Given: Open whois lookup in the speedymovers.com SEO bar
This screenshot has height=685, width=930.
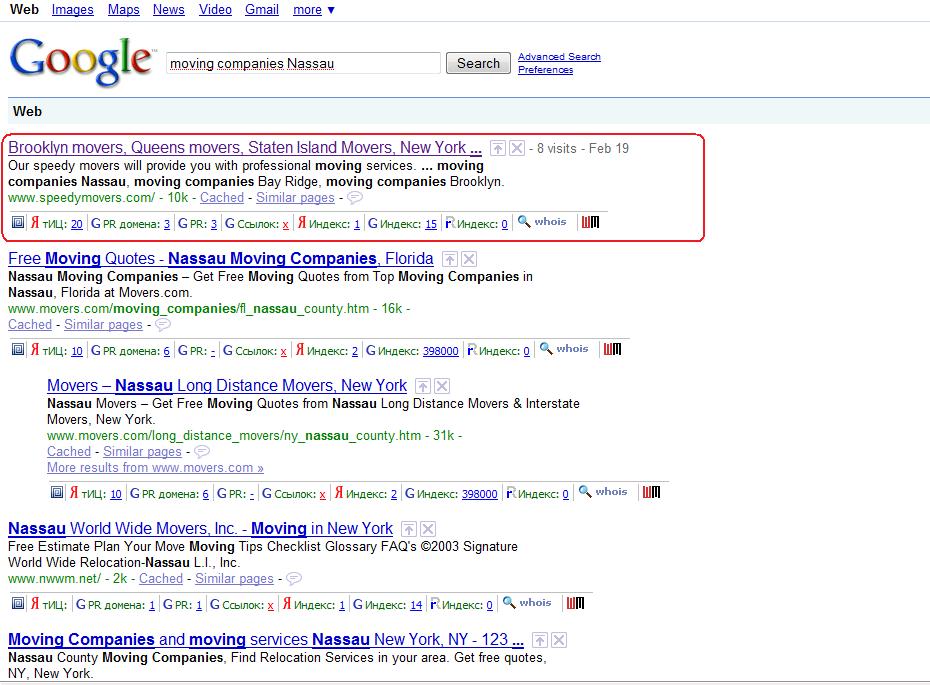Looking at the screenshot, I should click(x=542, y=222).
